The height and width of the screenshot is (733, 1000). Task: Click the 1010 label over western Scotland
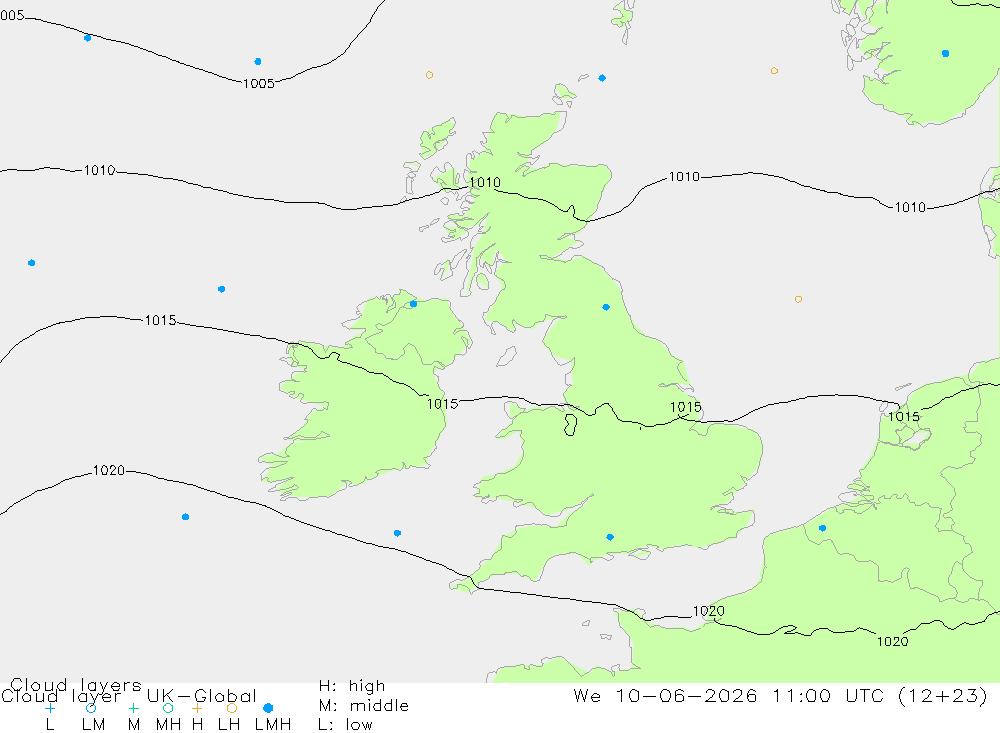tap(485, 182)
